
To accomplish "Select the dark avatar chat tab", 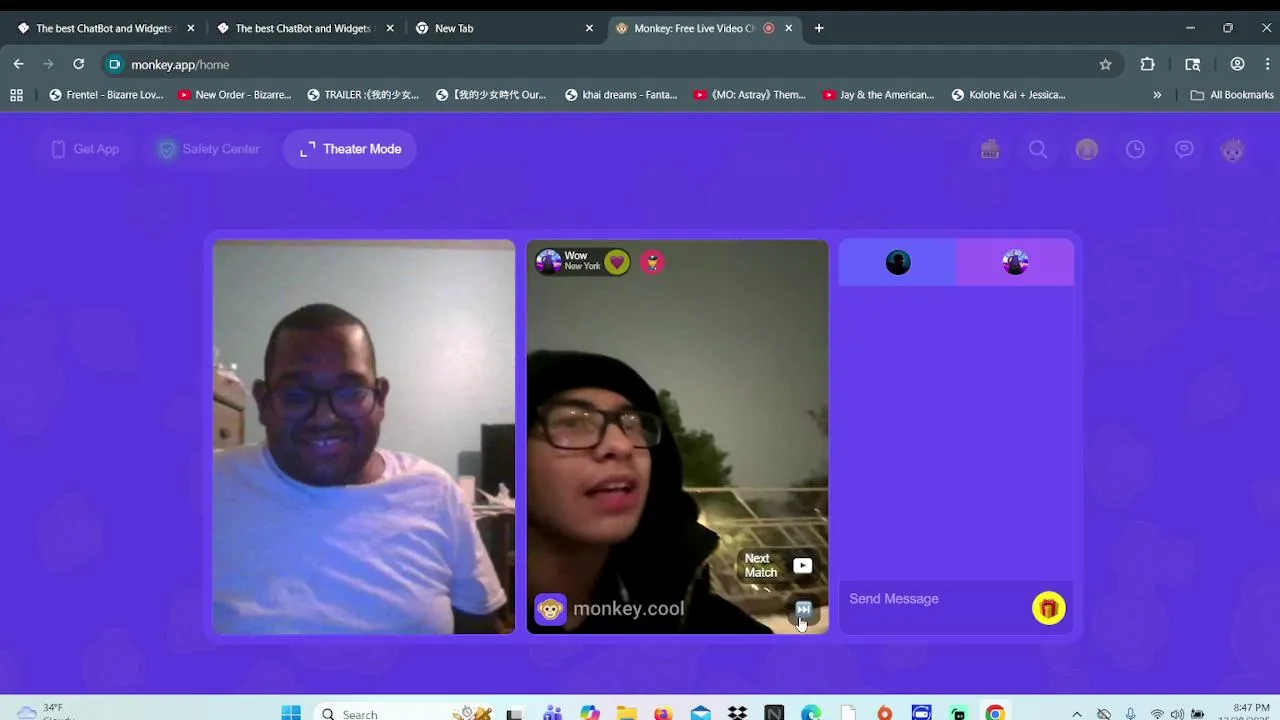I will pos(898,262).
